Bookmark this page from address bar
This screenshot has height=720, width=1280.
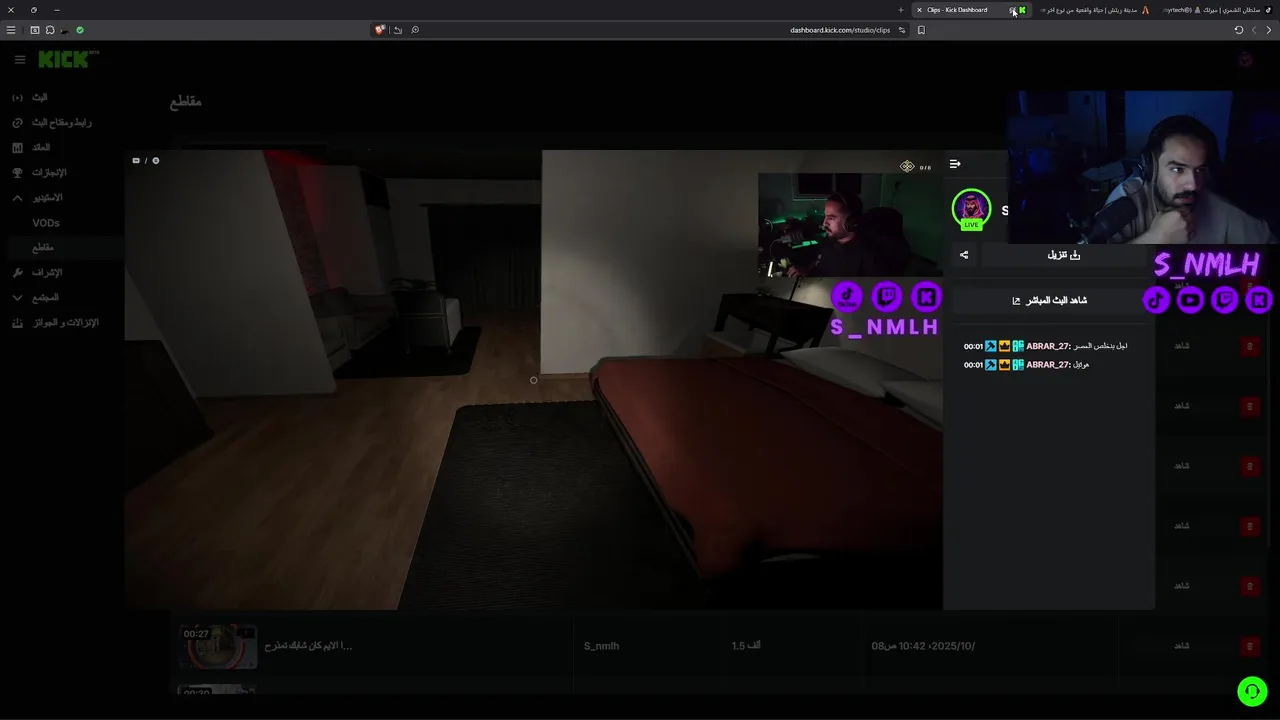921,30
